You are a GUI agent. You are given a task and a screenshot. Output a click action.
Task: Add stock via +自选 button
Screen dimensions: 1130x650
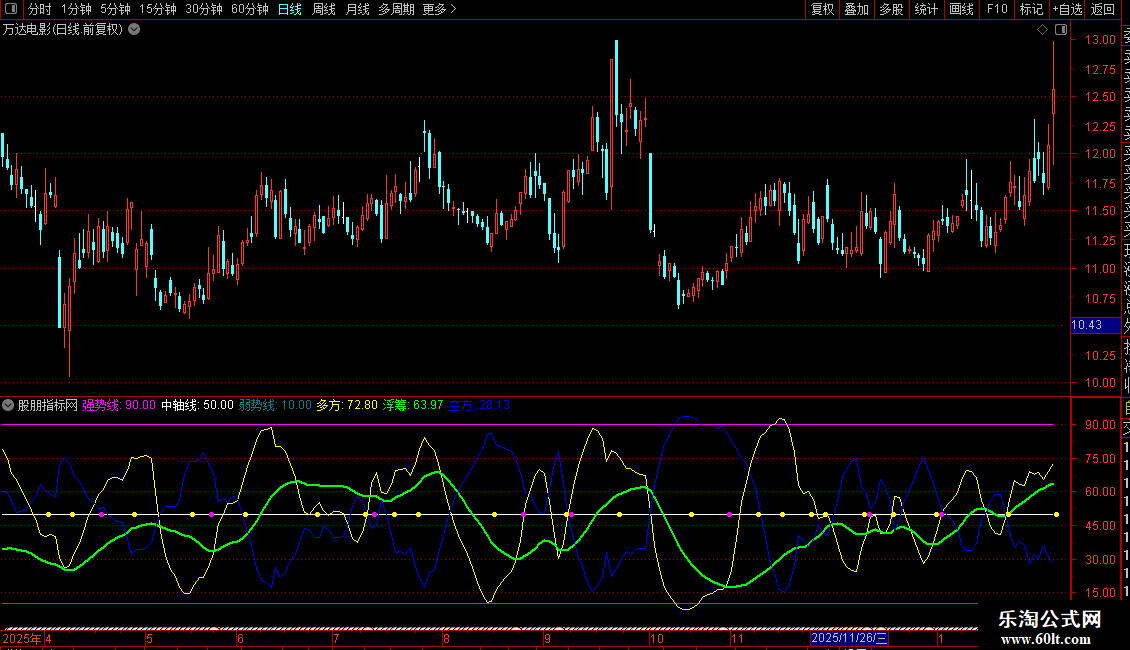click(1067, 9)
